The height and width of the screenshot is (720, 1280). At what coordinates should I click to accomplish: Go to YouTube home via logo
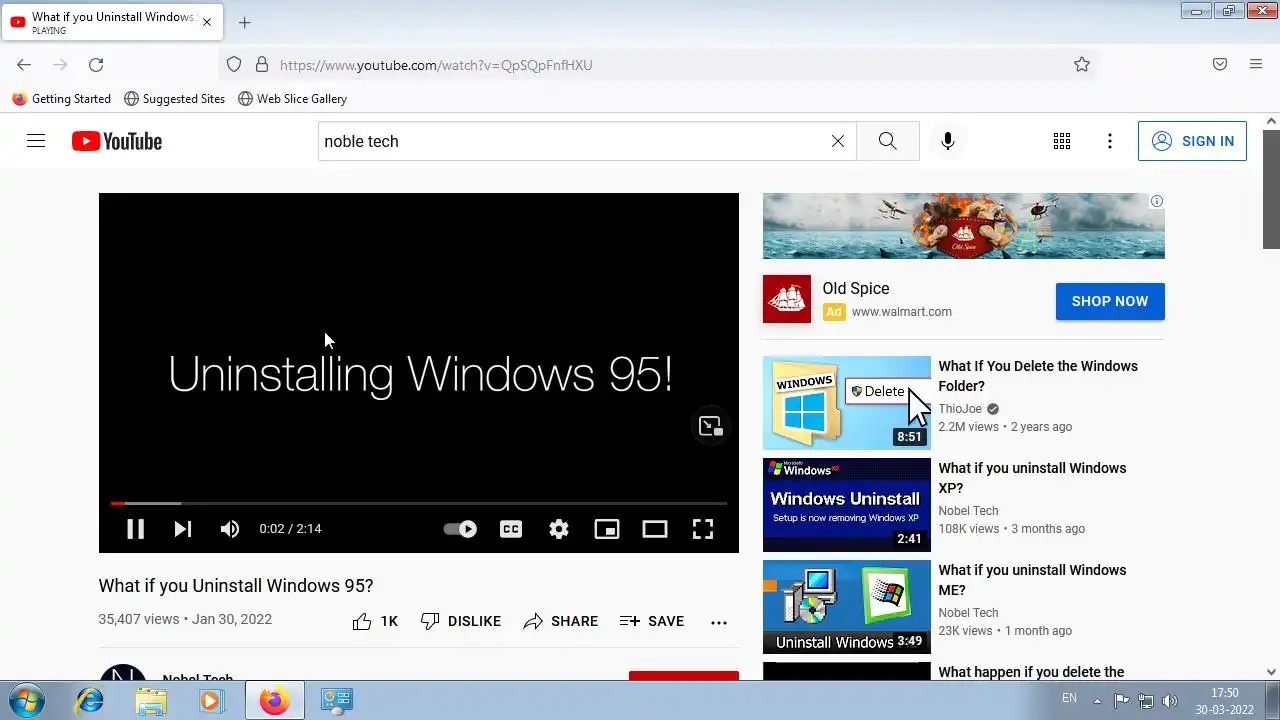[117, 141]
